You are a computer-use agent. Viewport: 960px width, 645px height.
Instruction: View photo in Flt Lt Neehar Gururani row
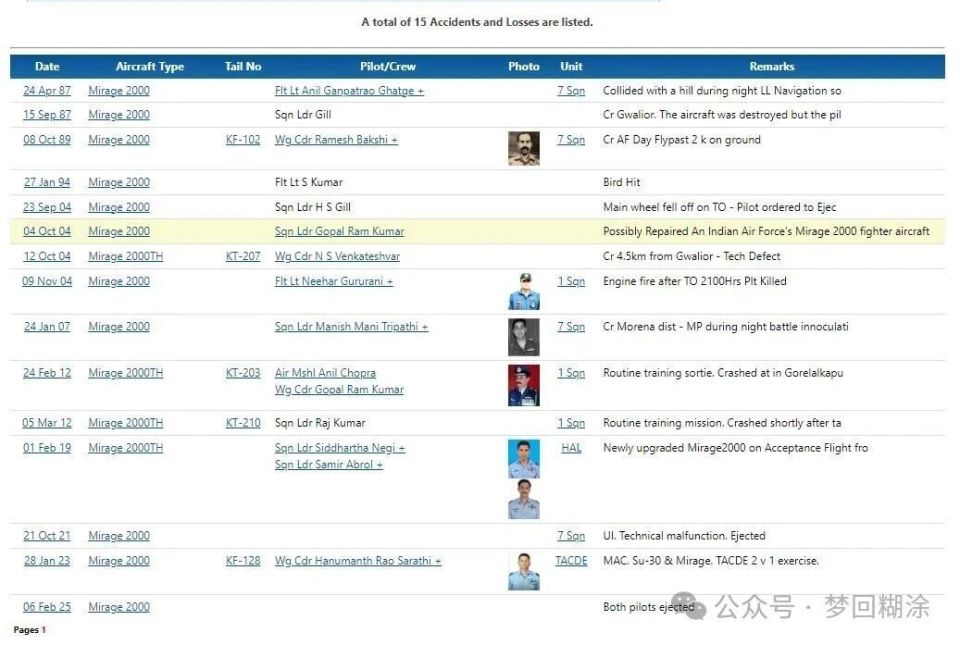click(x=524, y=291)
